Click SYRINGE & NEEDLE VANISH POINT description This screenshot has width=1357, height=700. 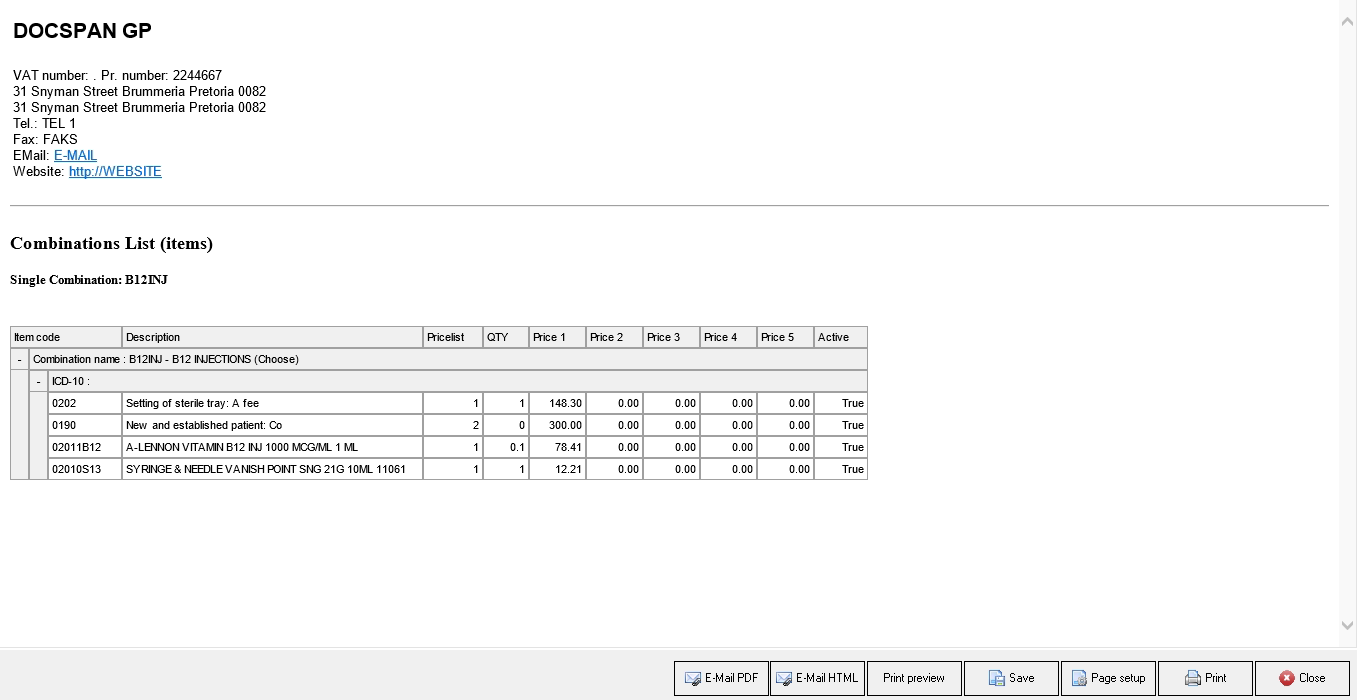click(272, 469)
